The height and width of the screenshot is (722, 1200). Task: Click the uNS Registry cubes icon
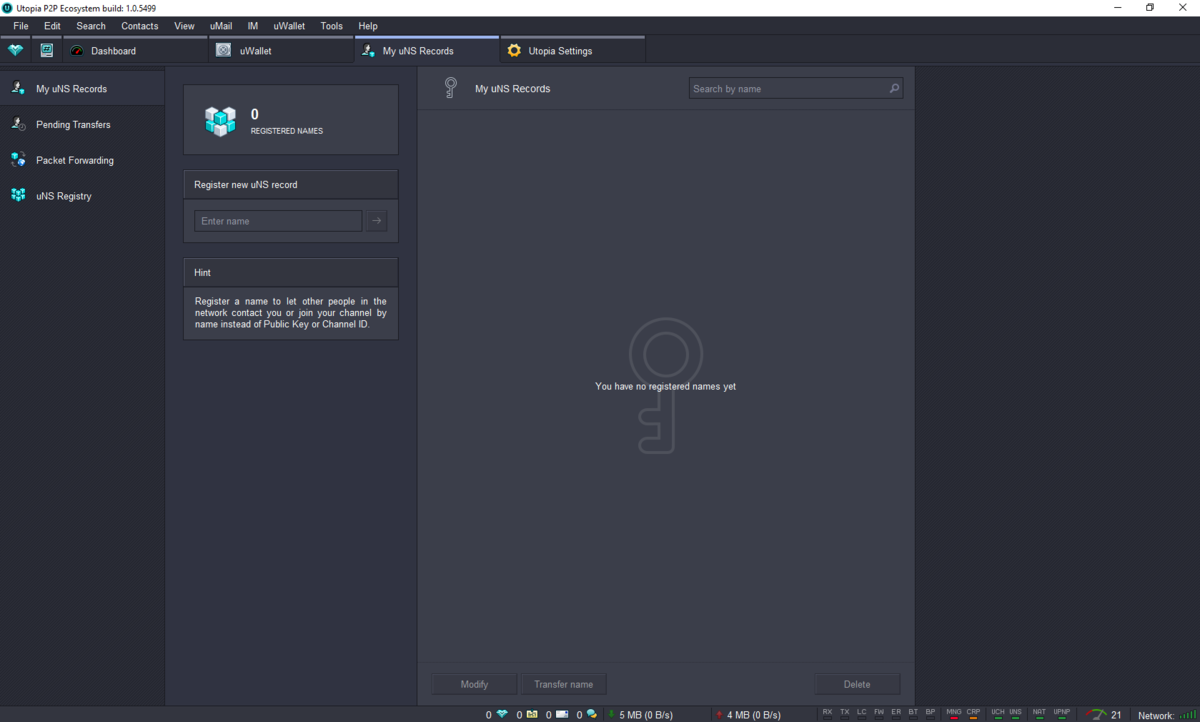tap(18, 195)
